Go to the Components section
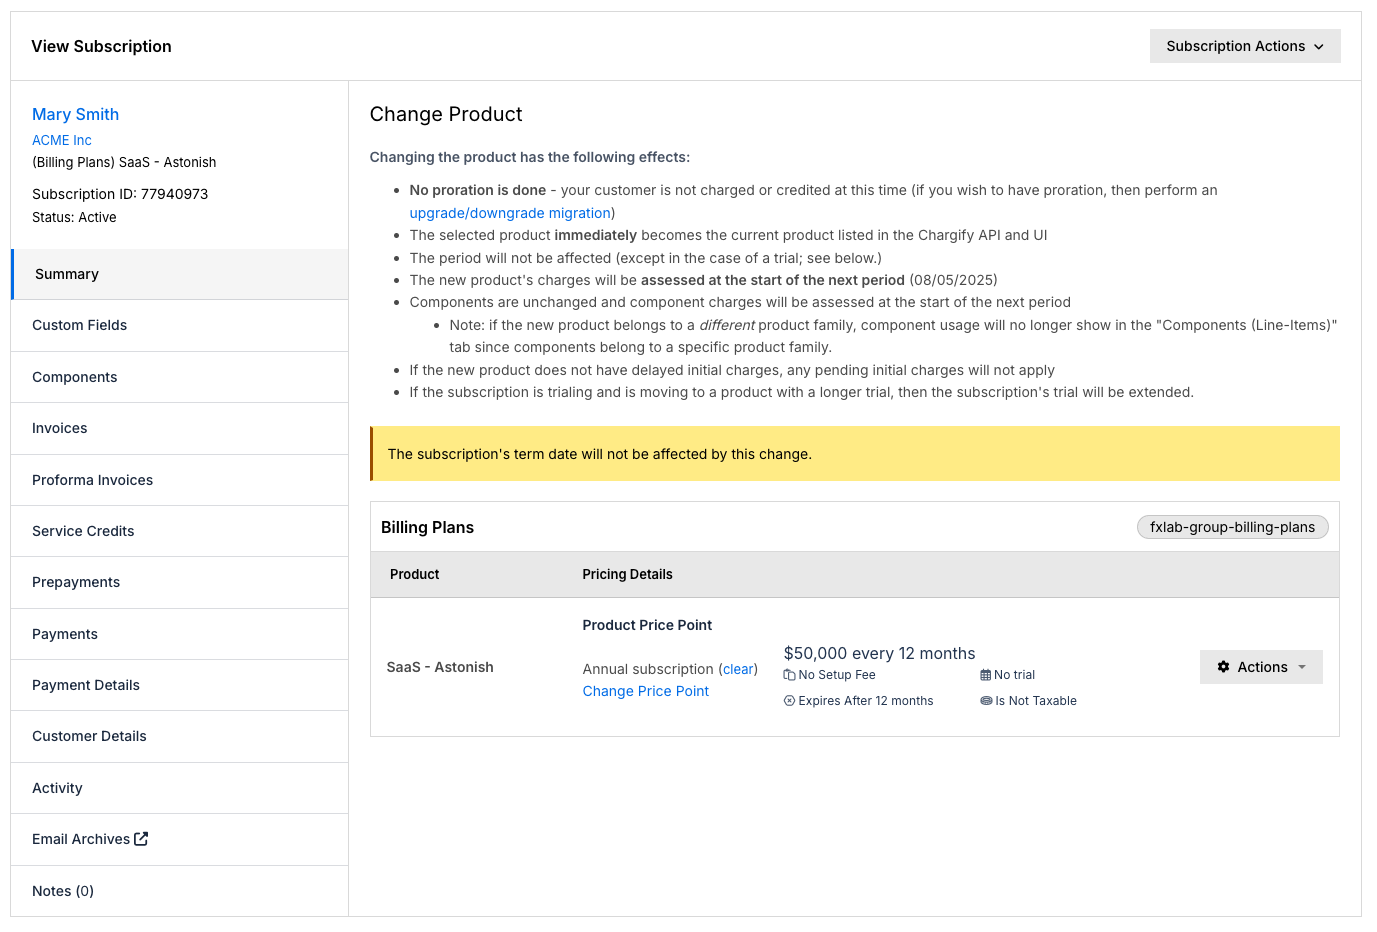The height and width of the screenshot is (932, 1377). click(x=180, y=377)
